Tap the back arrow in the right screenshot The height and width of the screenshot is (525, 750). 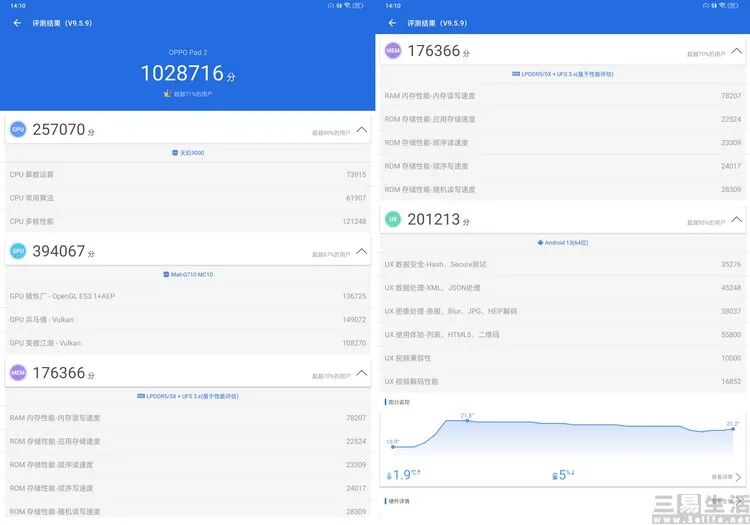coord(392,23)
